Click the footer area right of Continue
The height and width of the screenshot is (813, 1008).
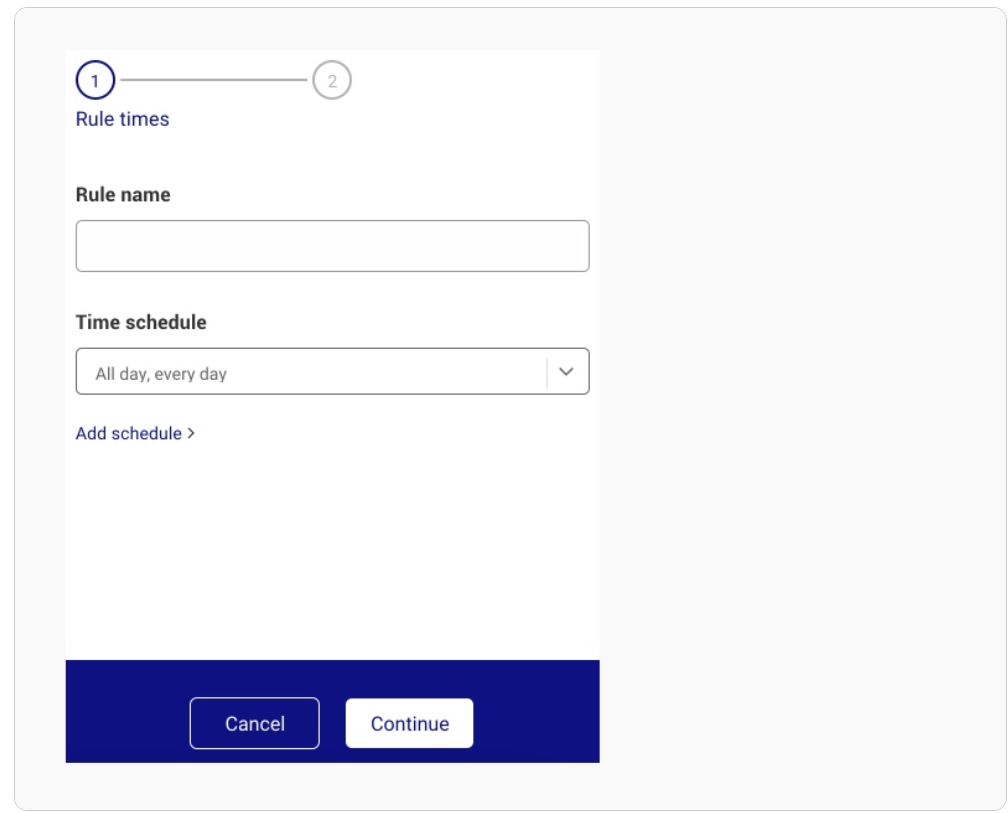pos(537,712)
